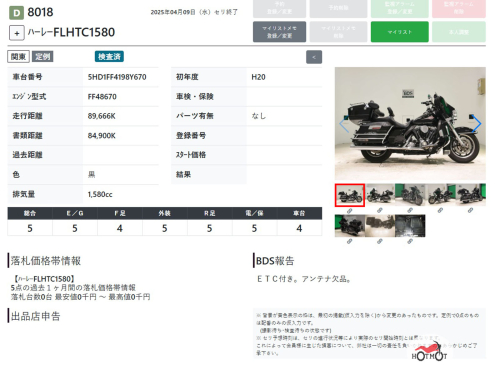Viewport: 500px width, 378px height.
Task: Select the red-outlined first thumbnail
Action: coord(350,195)
